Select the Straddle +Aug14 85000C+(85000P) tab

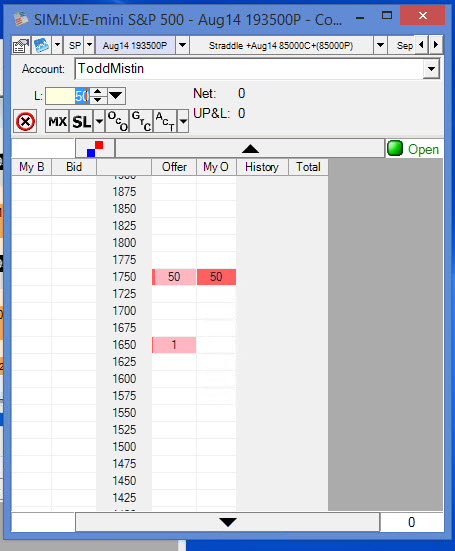(x=281, y=45)
